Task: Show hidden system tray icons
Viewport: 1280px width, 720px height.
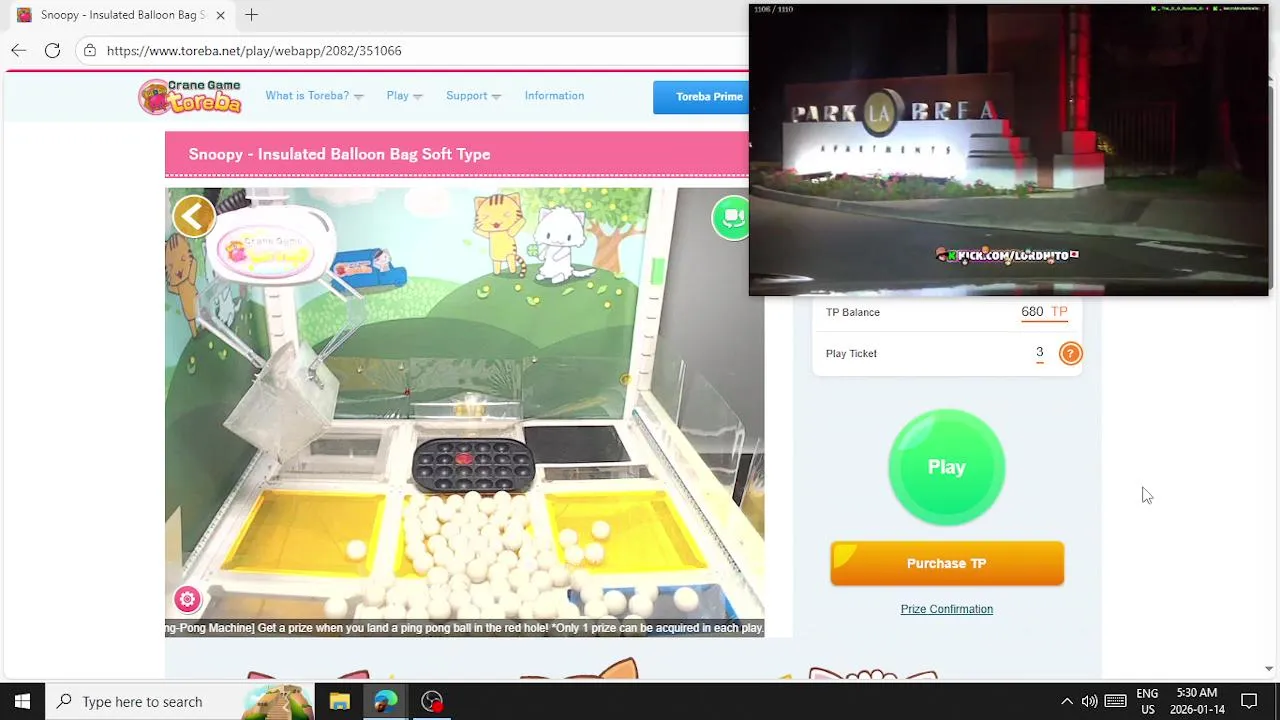Action: tap(1066, 701)
